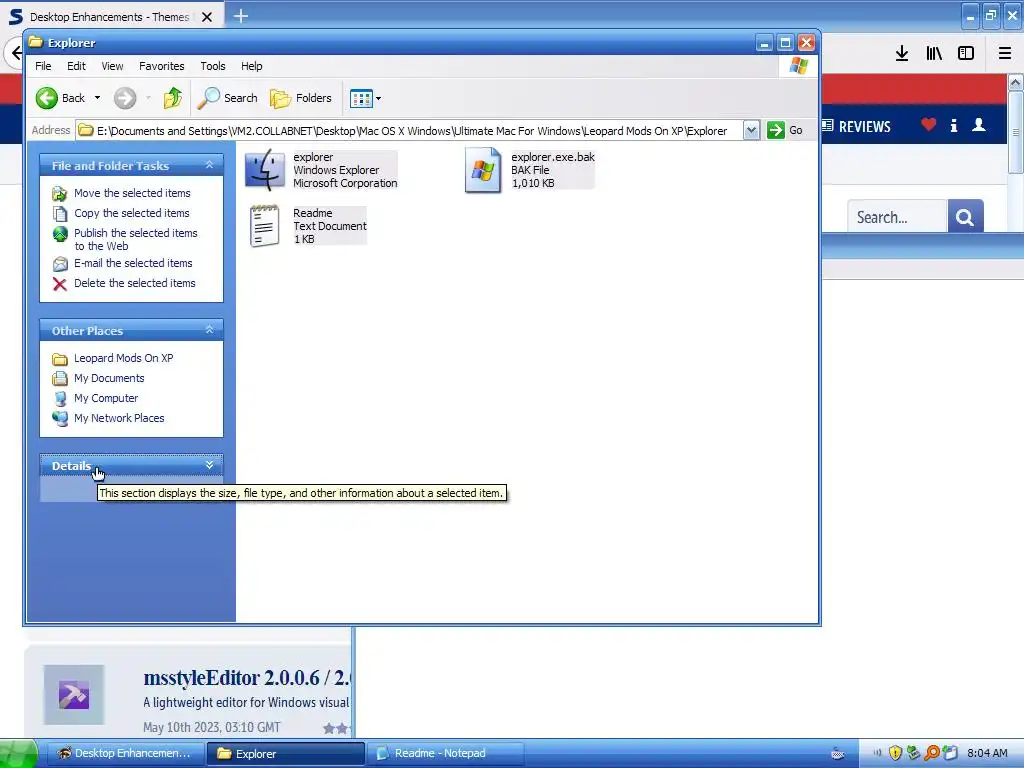Click the Java coffee cup tray icon

(838, 753)
